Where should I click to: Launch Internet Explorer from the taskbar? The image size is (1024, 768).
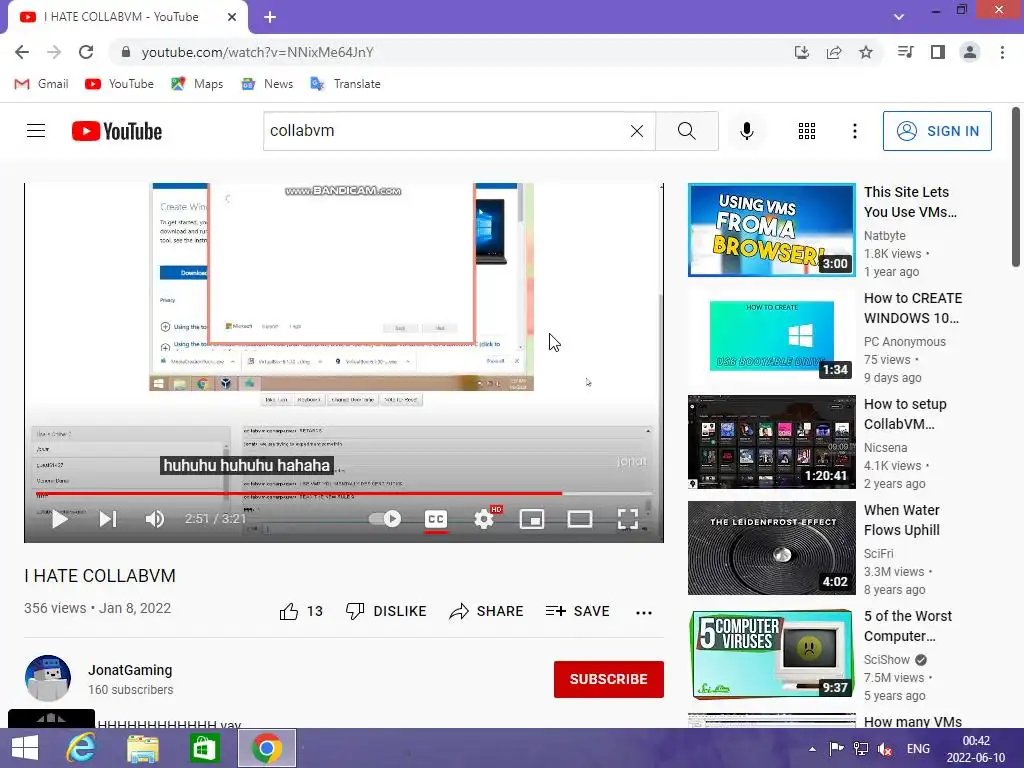(81, 748)
